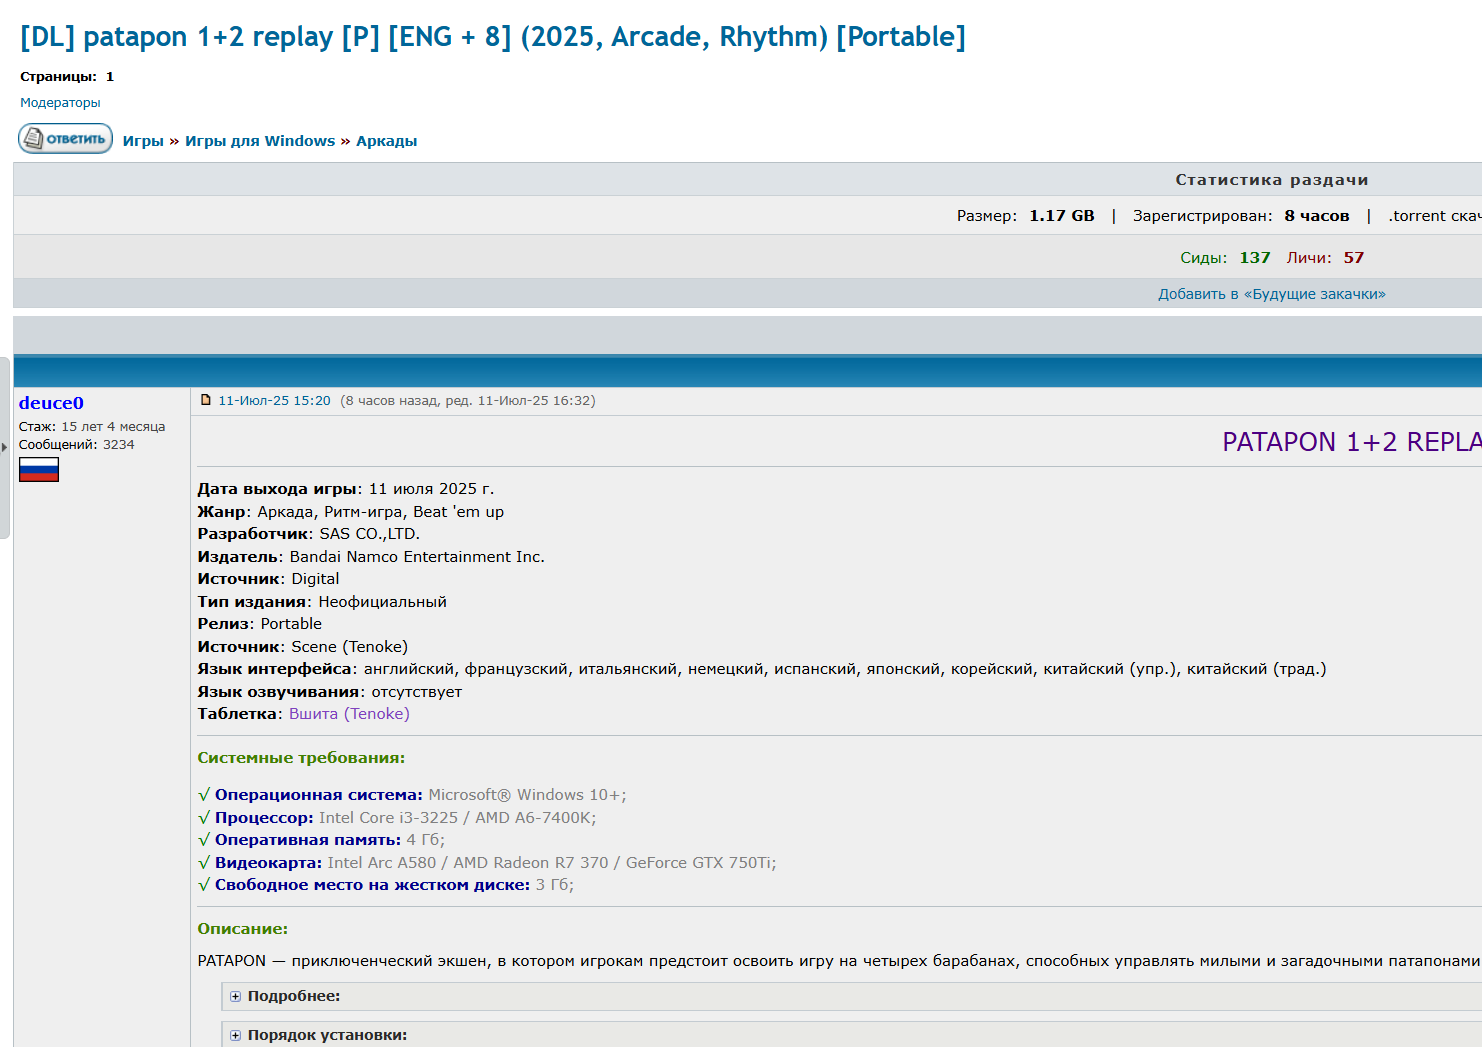Viewport: 1482px width, 1047px height.
Task: Click the Дата выхода игры line
Action: [346, 489]
